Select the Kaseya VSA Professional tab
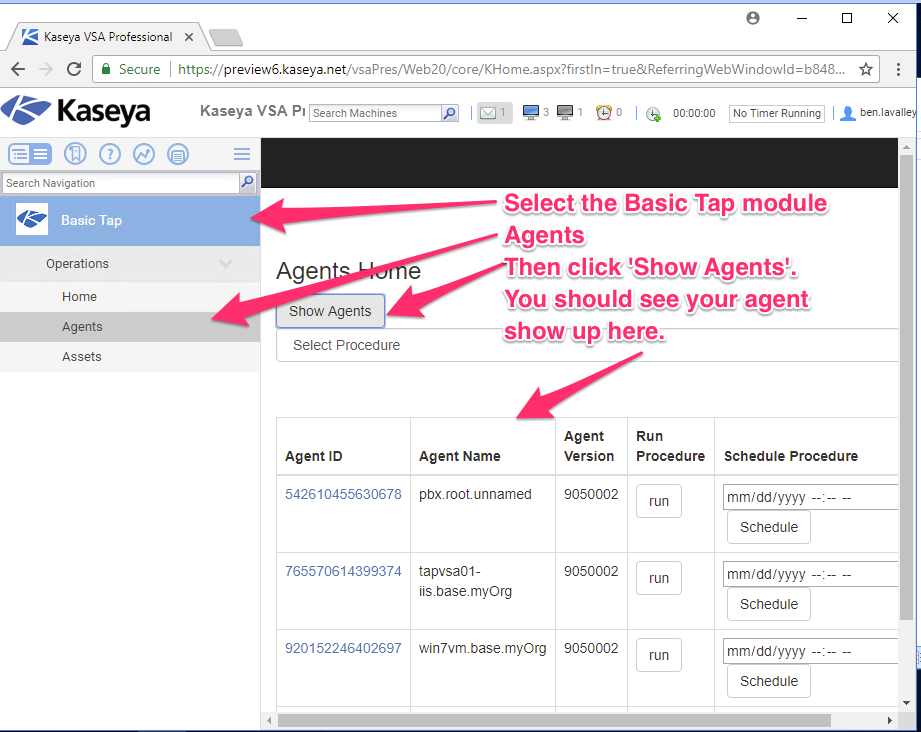The width and height of the screenshot is (921, 732). coord(108,37)
